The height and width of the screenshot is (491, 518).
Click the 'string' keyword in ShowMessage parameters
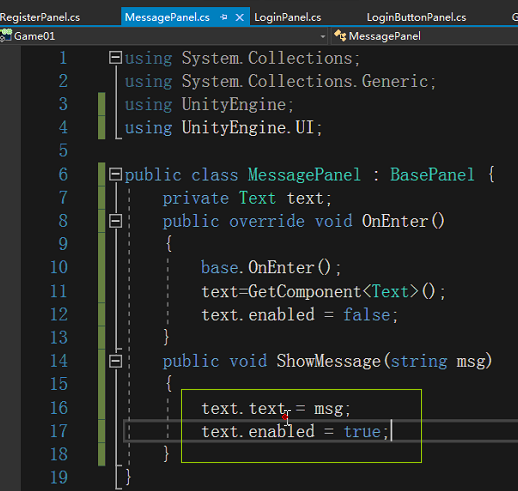tap(419, 361)
